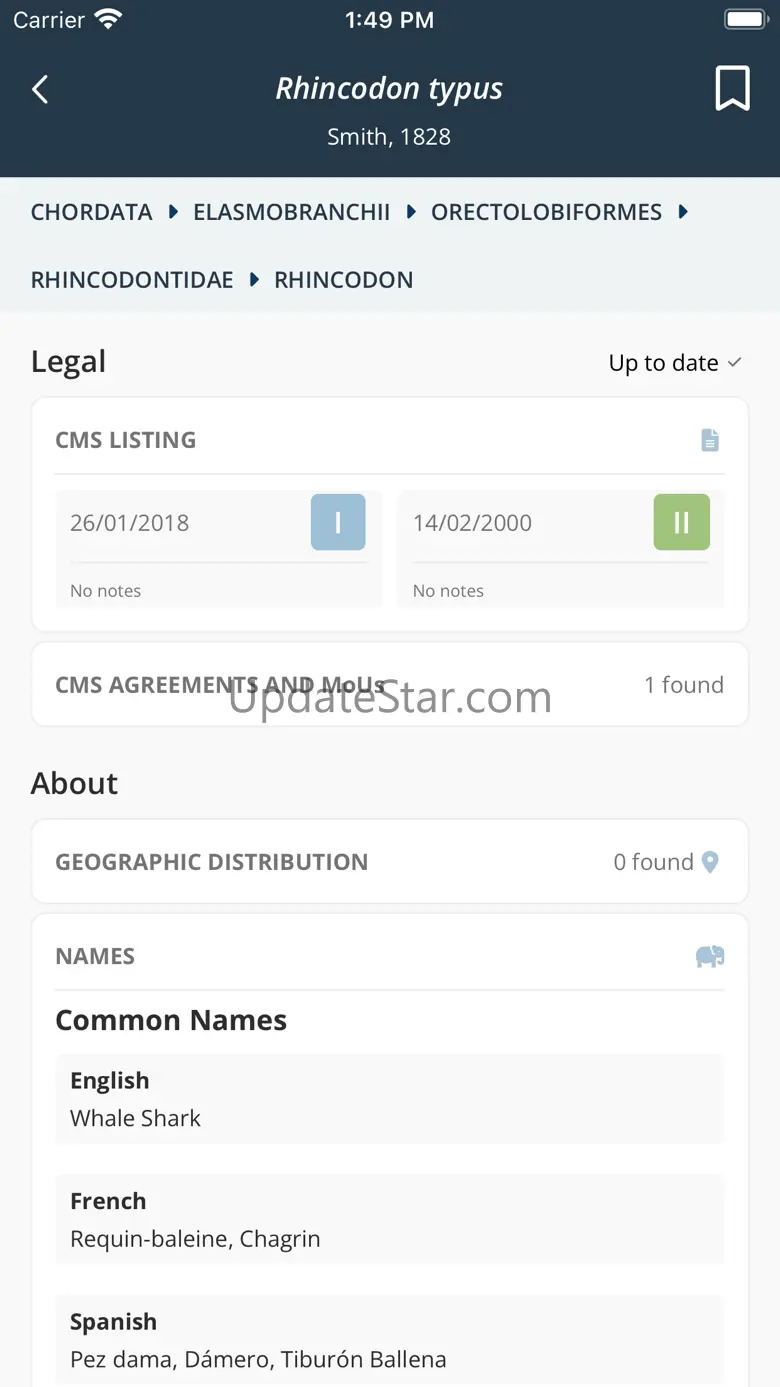Tap the back arrow icon
Viewport: 780px width, 1387px height.
(x=40, y=90)
